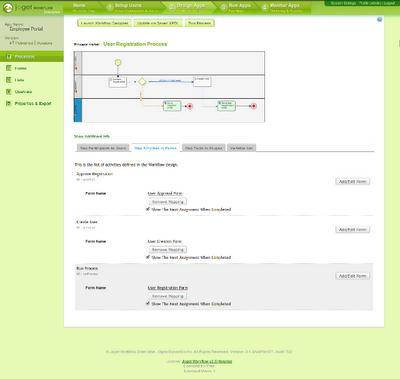Click the Approve Registration activity heading
The width and height of the screenshot is (400, 379).
pyautogui.click(x=95, y=174)
